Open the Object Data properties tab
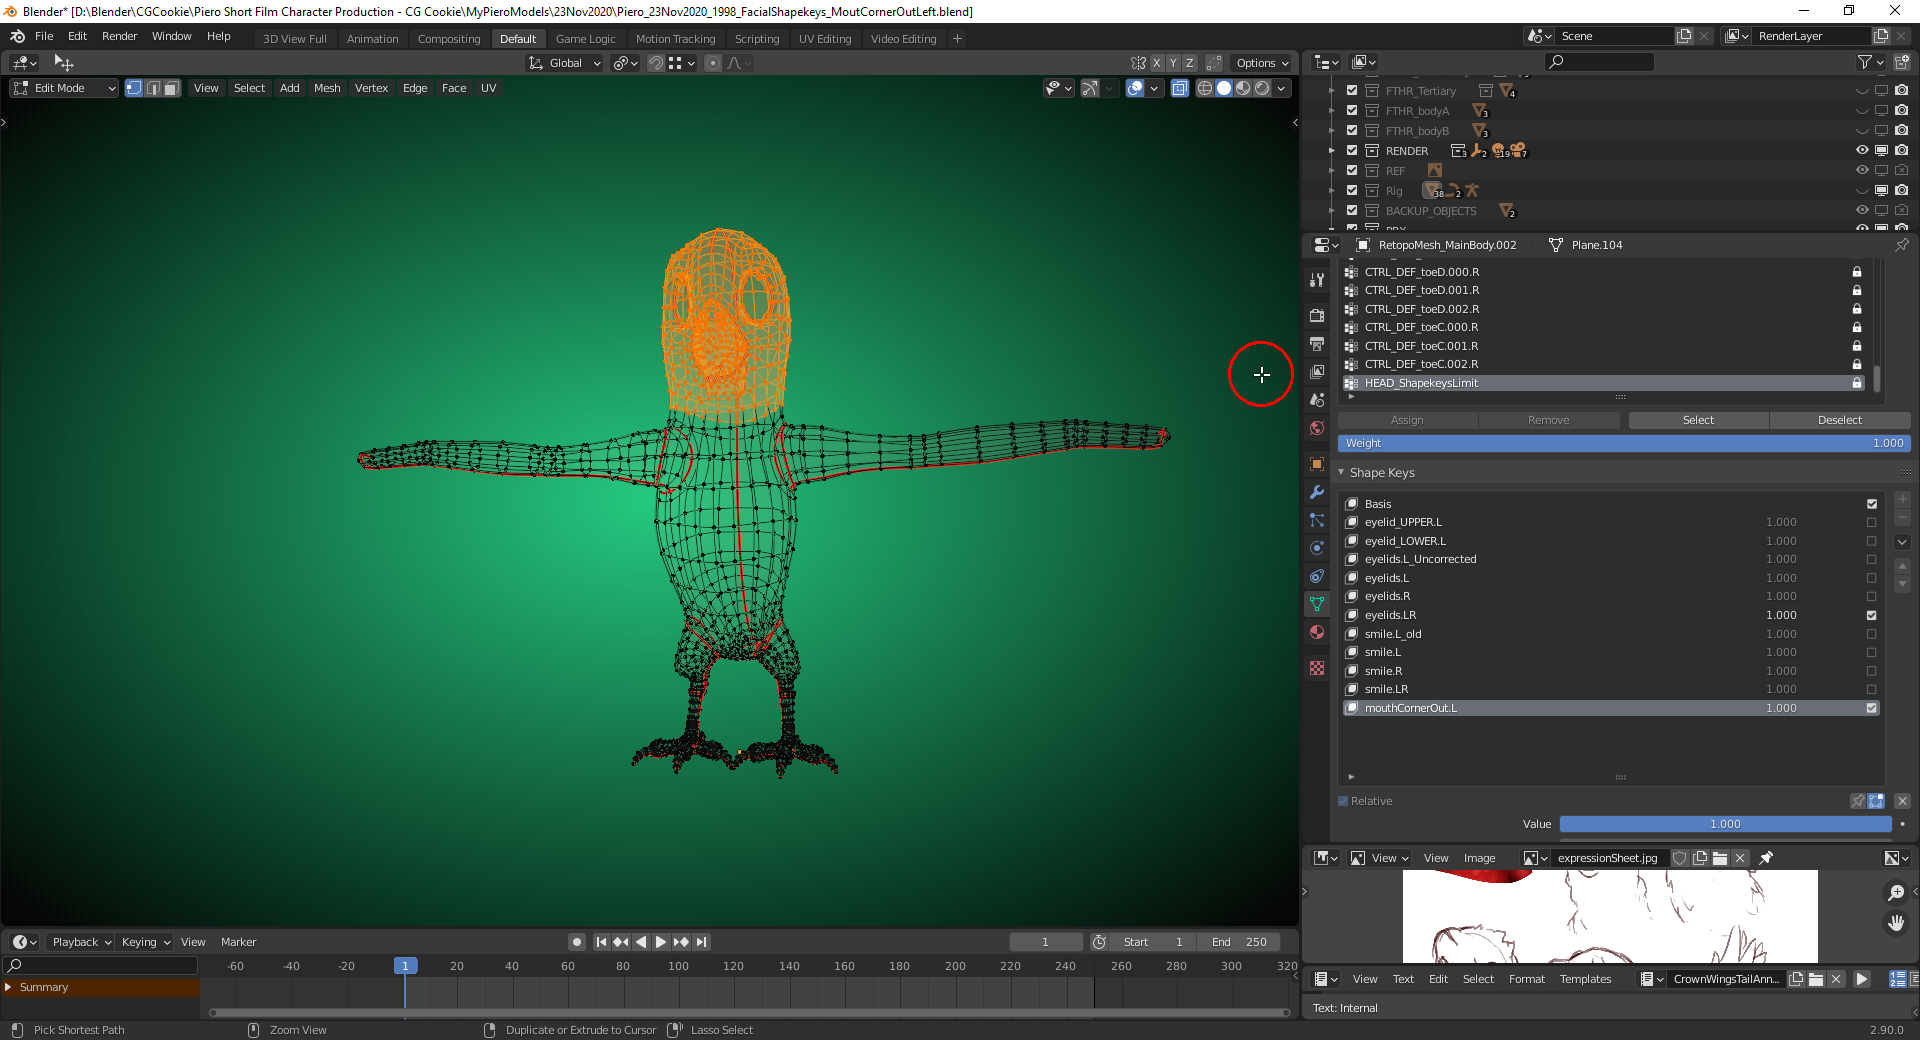The image size is (1920, 1040). point(1317,604)
